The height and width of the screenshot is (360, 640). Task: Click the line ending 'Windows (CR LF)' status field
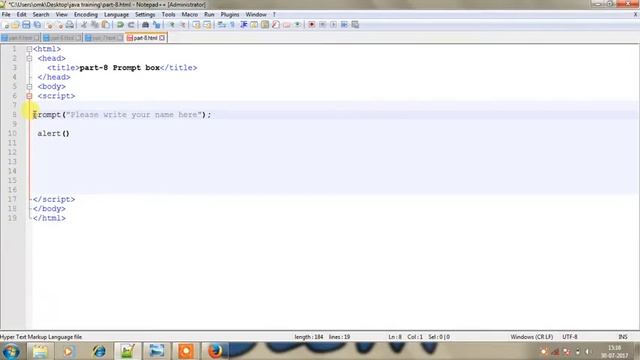pos(531,337)
